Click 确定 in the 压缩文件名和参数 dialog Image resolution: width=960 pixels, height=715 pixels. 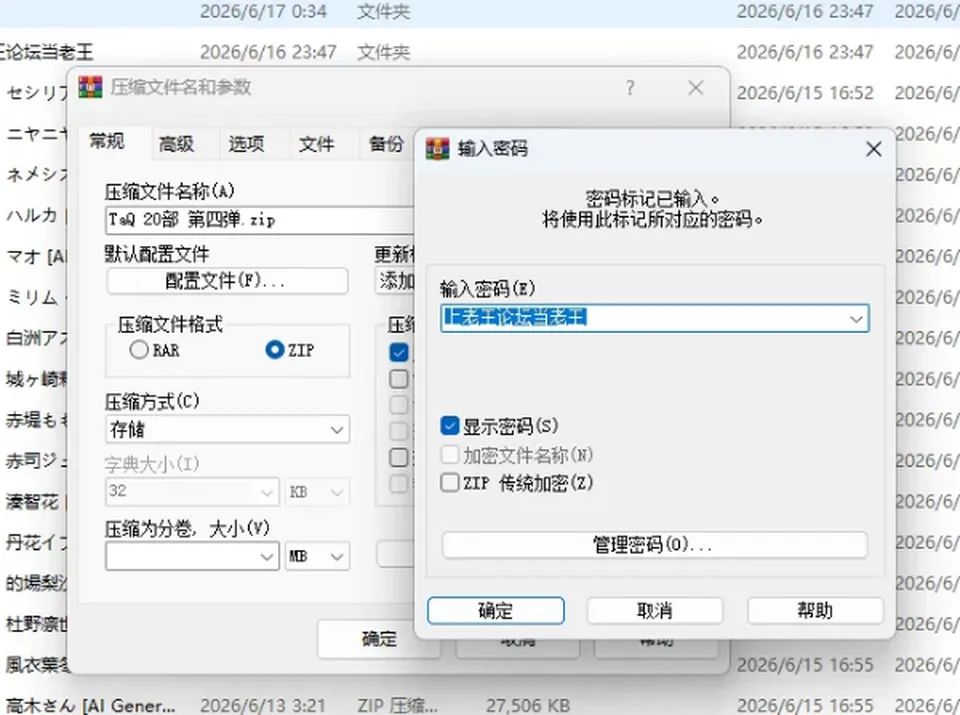coord(379,639)
